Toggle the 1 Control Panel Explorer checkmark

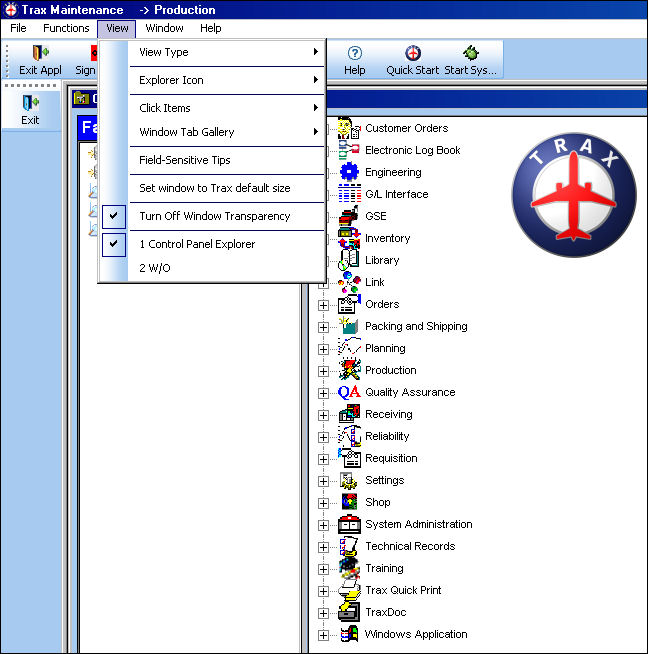113,244
